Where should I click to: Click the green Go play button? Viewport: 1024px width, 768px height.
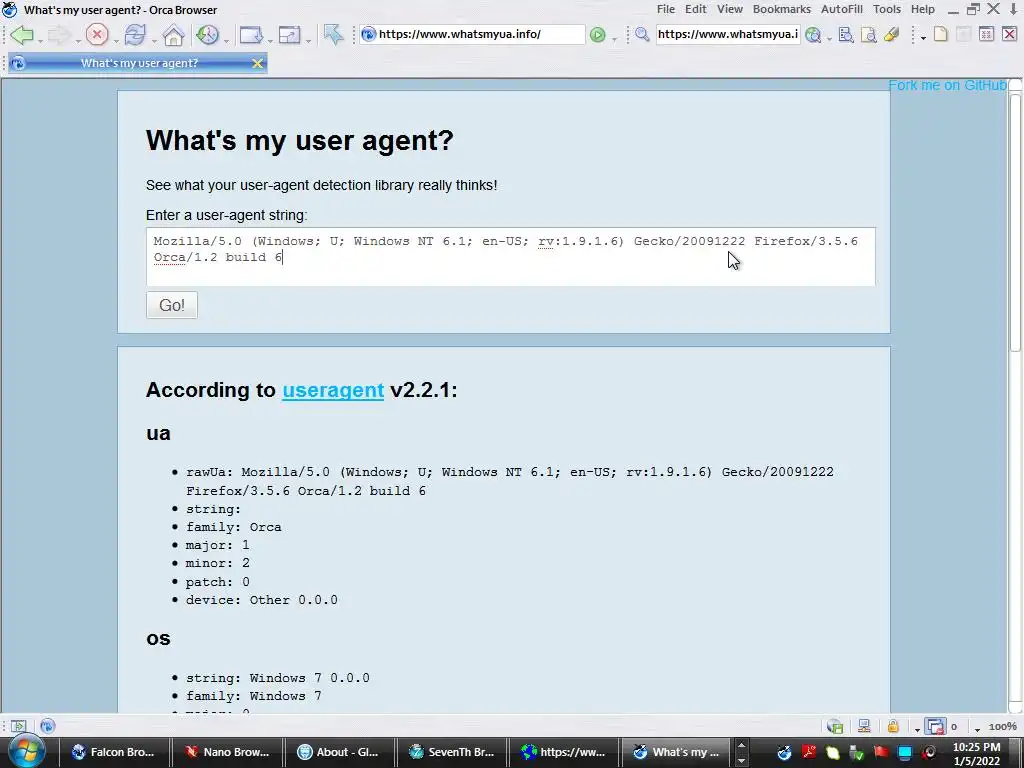coord(597,35)
